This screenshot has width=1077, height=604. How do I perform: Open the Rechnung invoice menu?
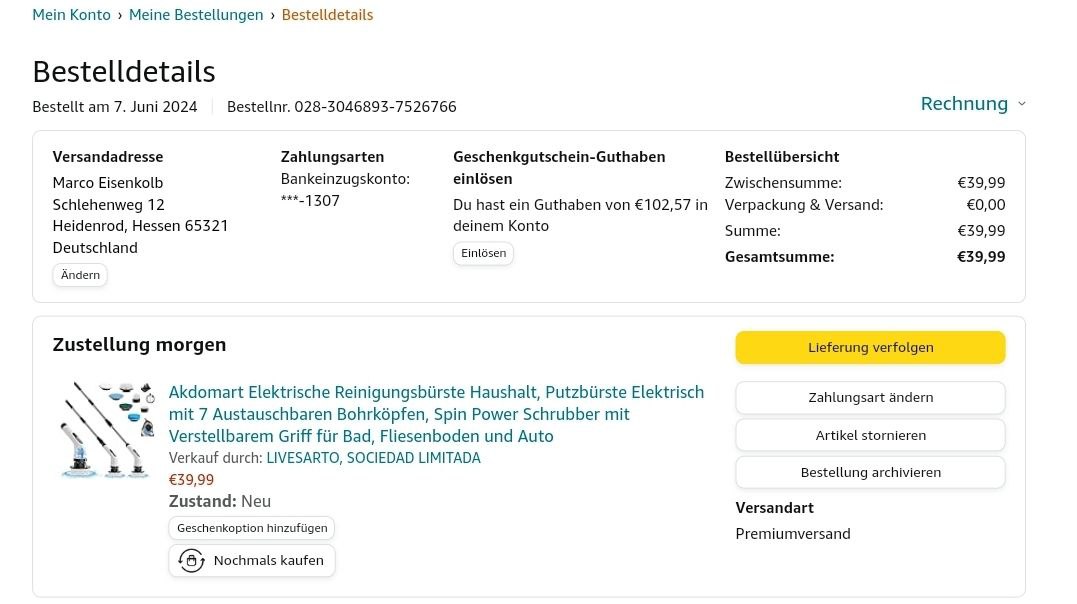(x=964, y=104)
